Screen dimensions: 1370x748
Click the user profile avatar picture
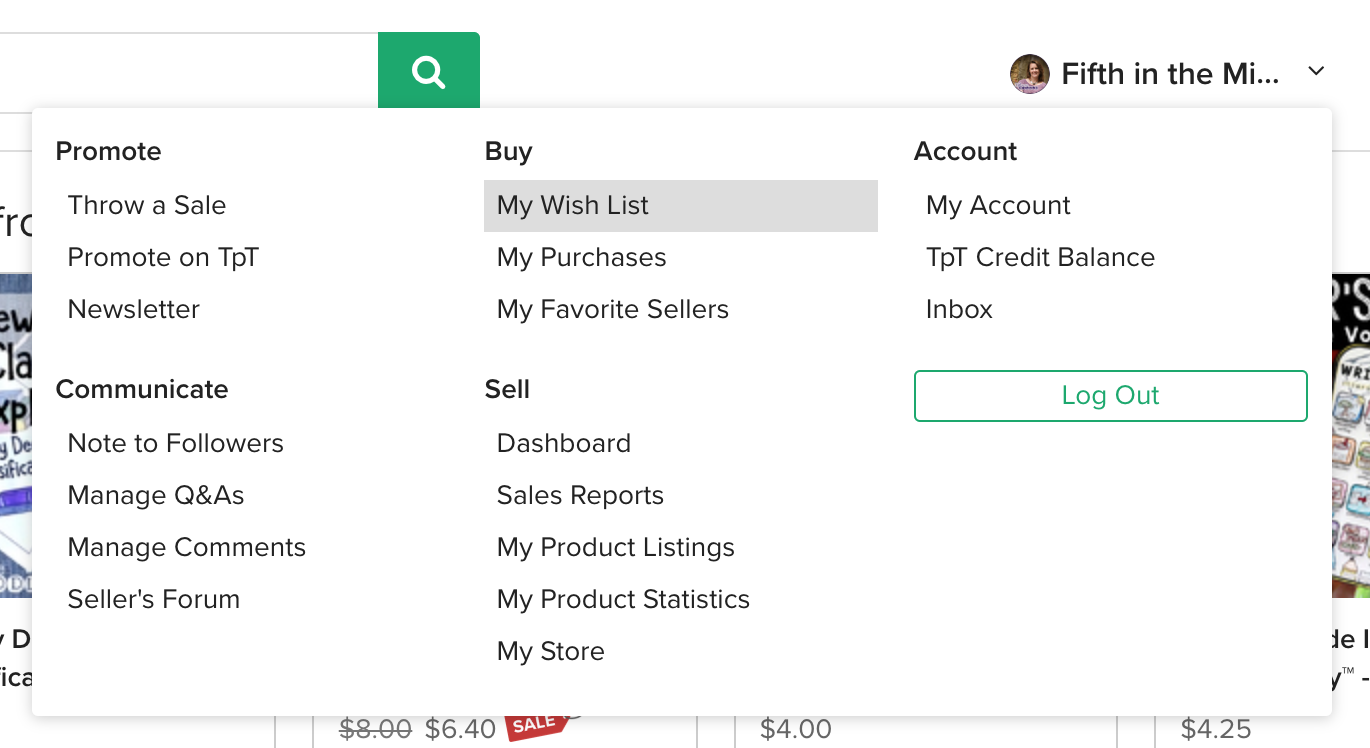coord(1029,74)
